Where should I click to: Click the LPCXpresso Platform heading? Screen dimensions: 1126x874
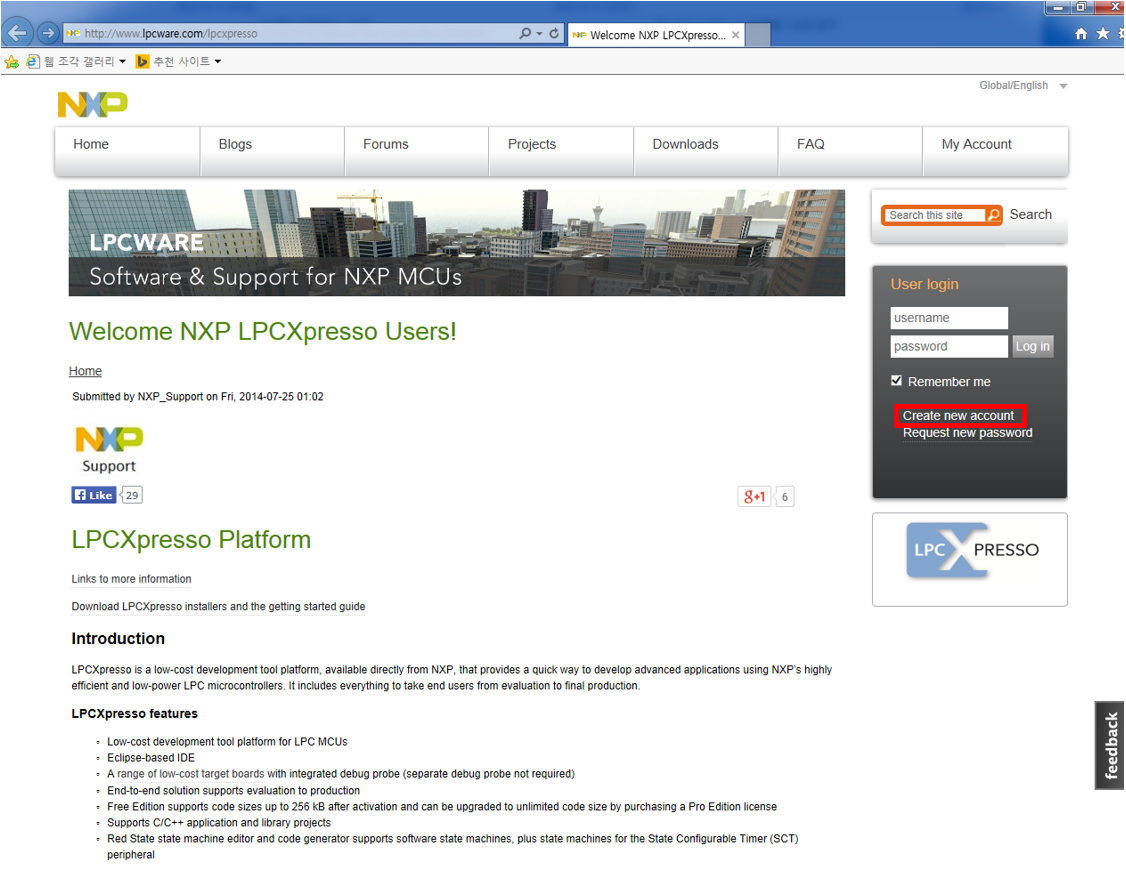click(191, 540)
